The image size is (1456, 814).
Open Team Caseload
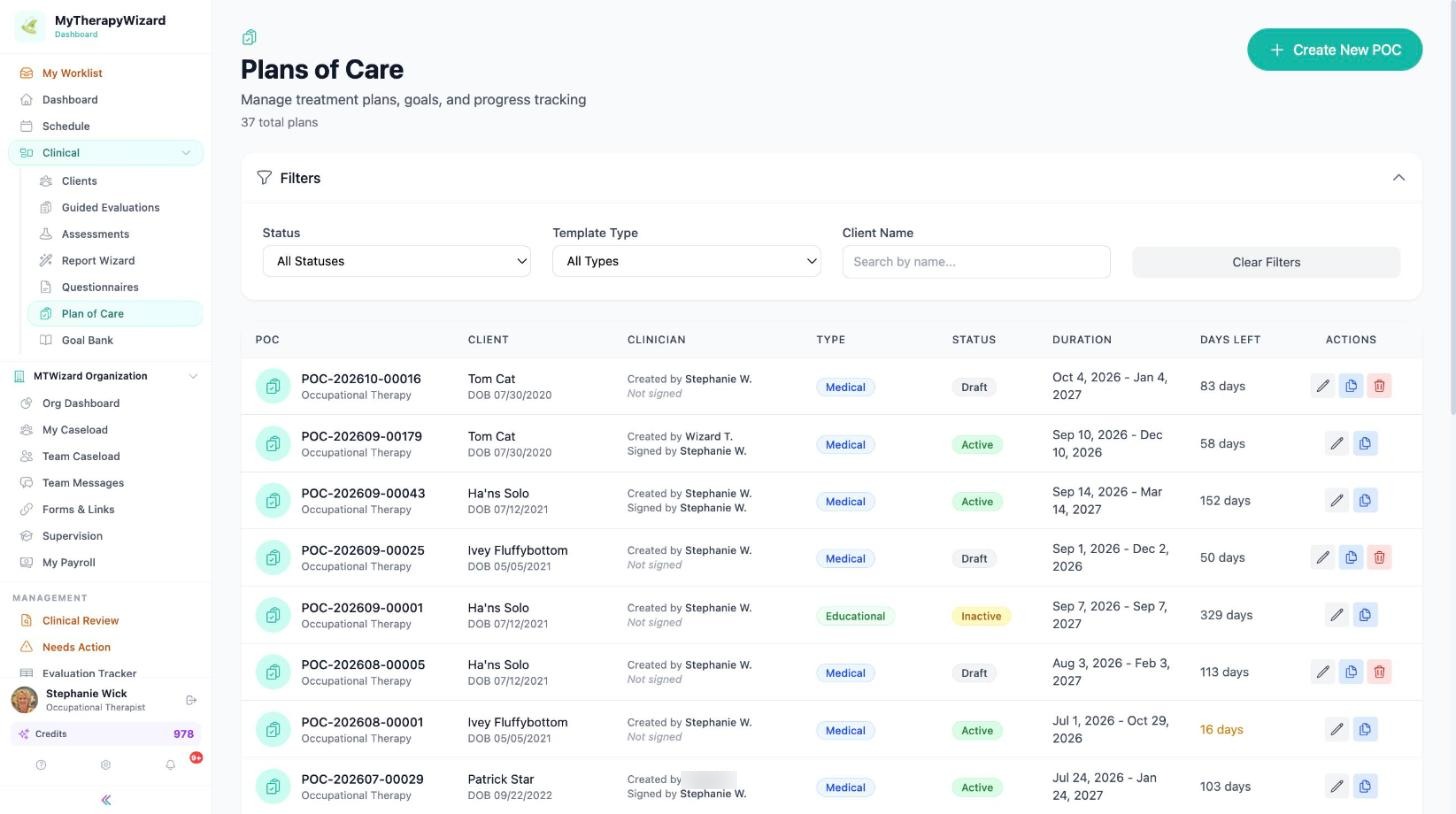[x=81, y=456]
